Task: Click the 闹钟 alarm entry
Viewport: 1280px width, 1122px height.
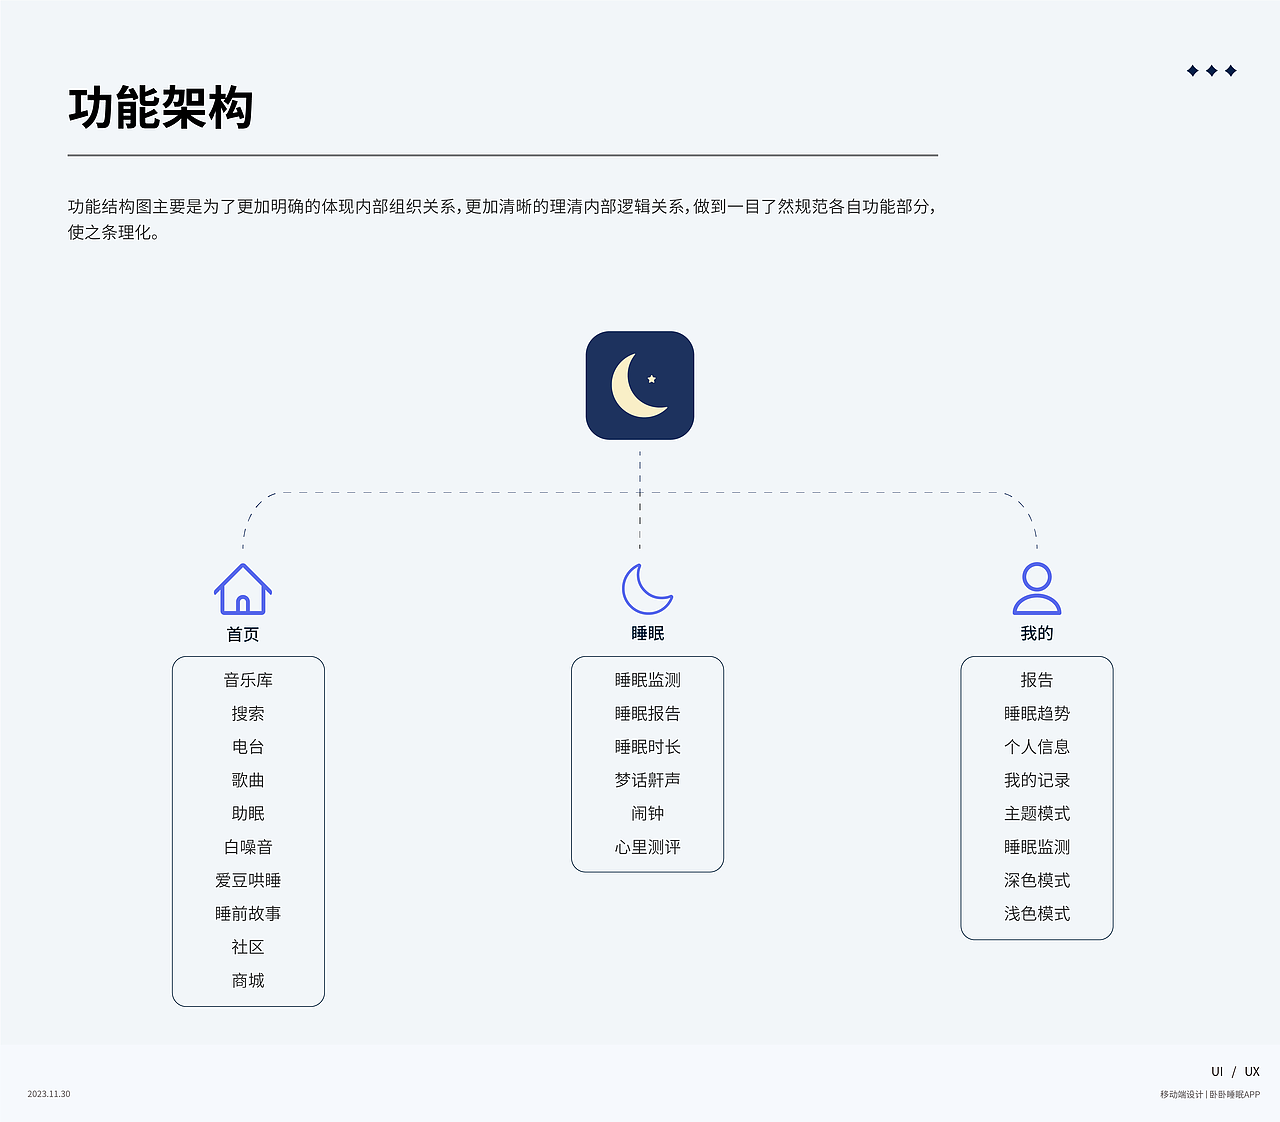Action: pyautogui.click(x=647, y=813)
